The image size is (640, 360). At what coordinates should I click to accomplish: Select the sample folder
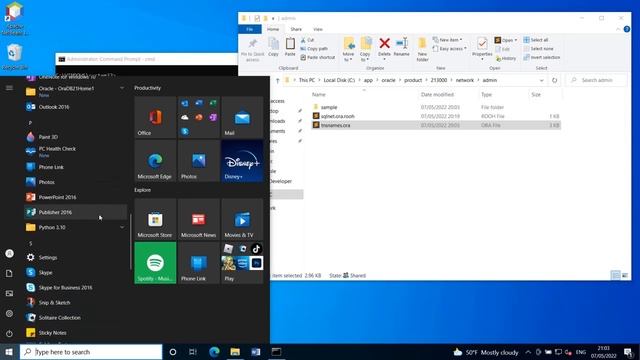point(436,107)
